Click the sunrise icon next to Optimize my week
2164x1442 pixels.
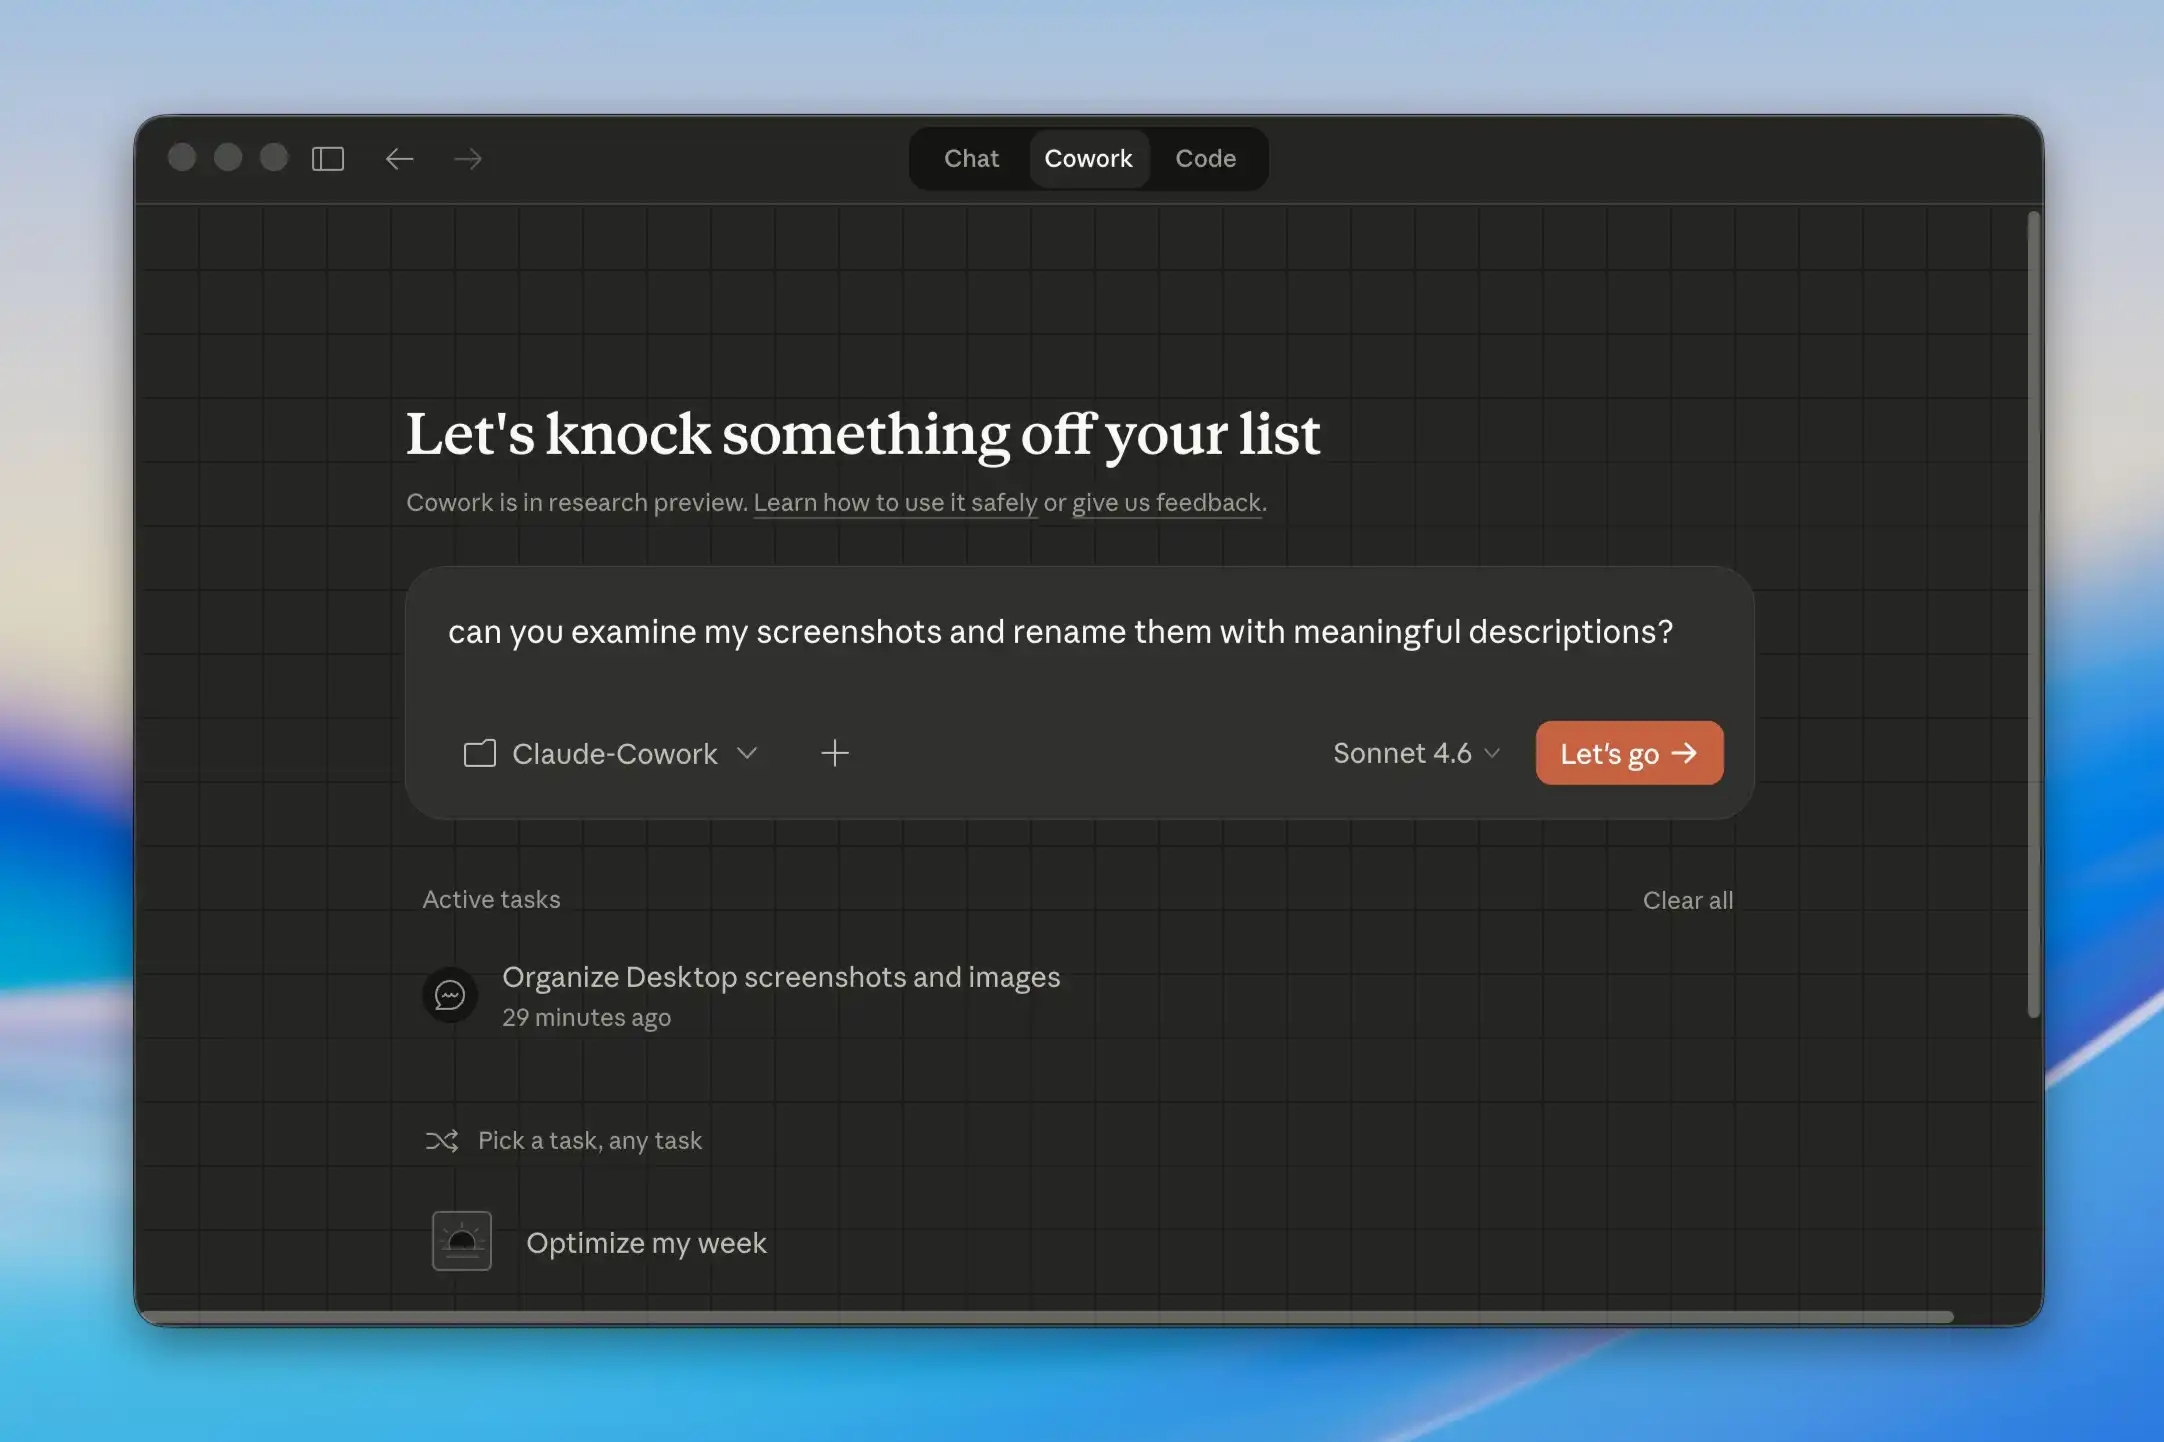click(x=461, y=1240)
